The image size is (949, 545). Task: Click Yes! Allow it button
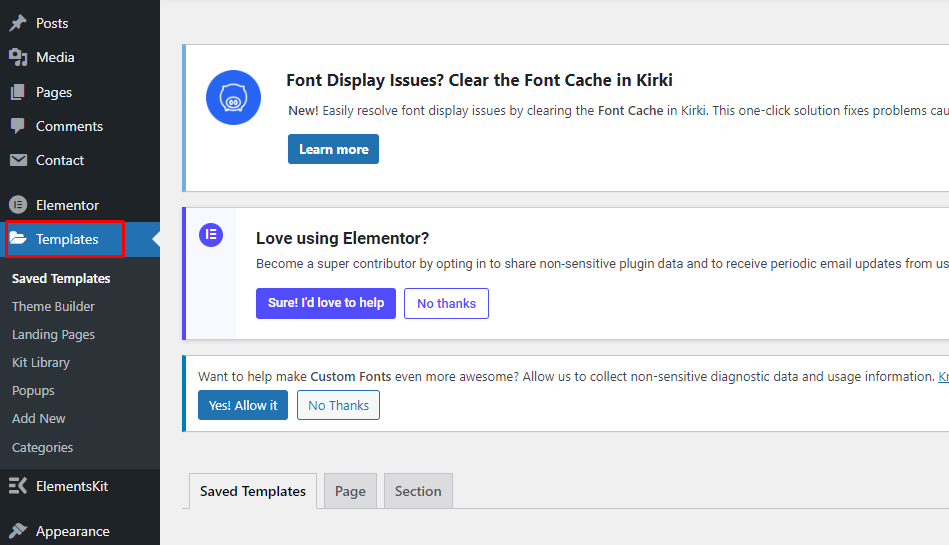pos(243,405)
